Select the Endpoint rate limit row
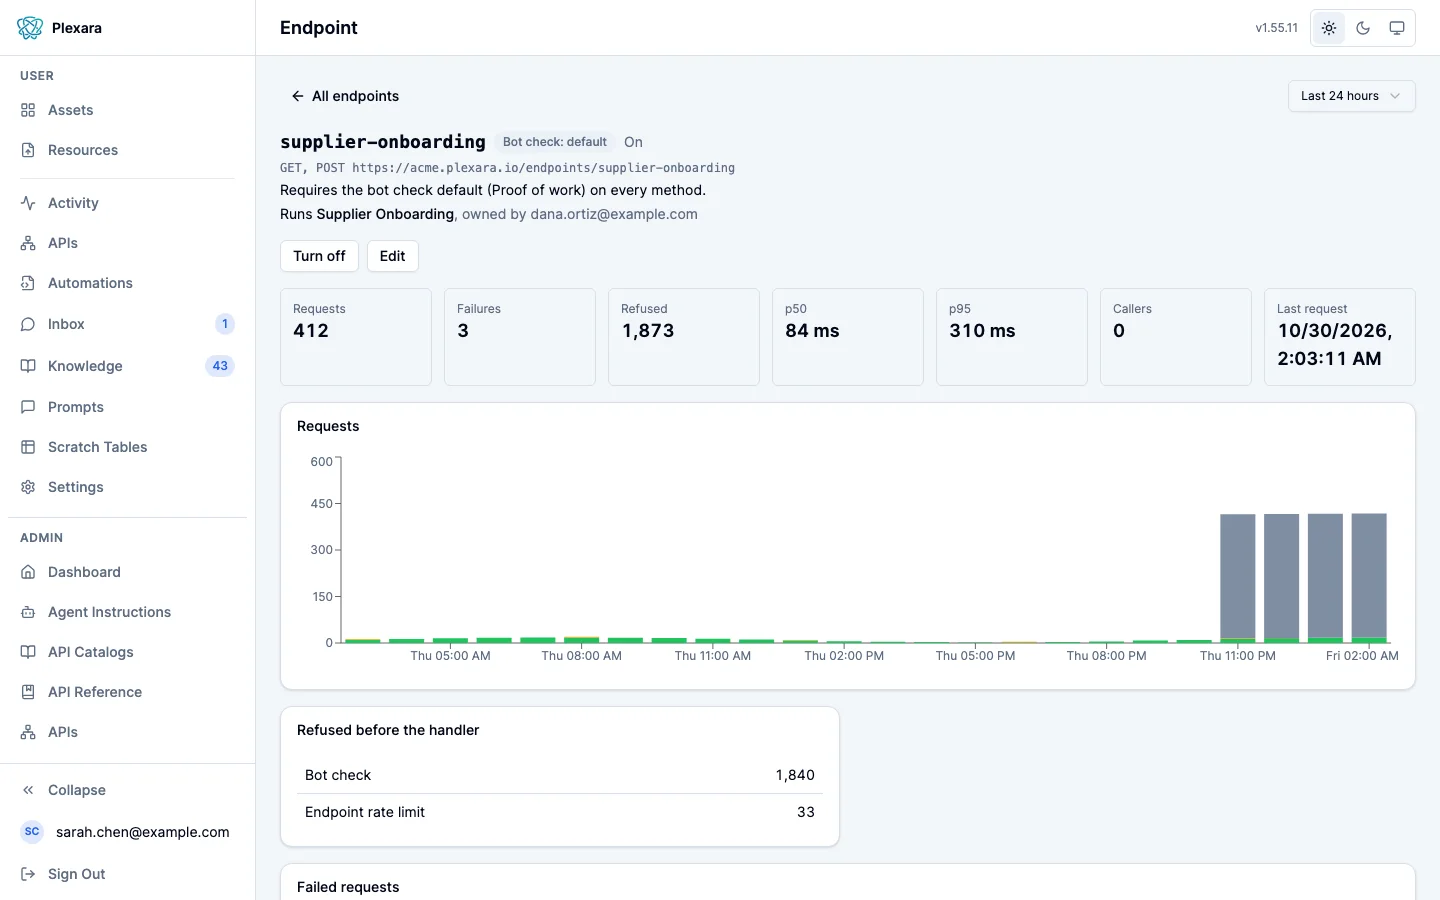The image size is (1440, 900). click(x=560, y=812)
